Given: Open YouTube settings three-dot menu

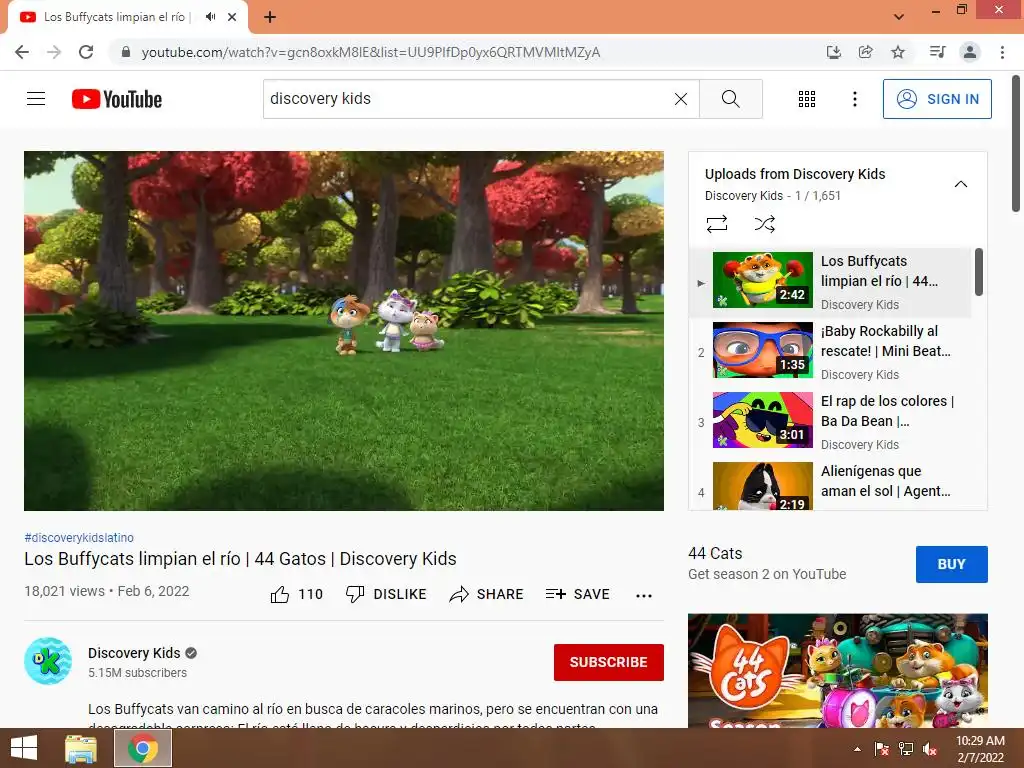Looking at the screenshot, I should (x=854, y=99).
